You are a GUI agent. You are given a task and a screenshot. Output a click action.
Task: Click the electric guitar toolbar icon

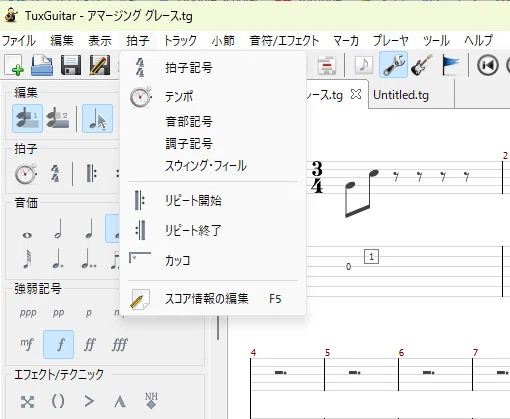click(422, 65)
